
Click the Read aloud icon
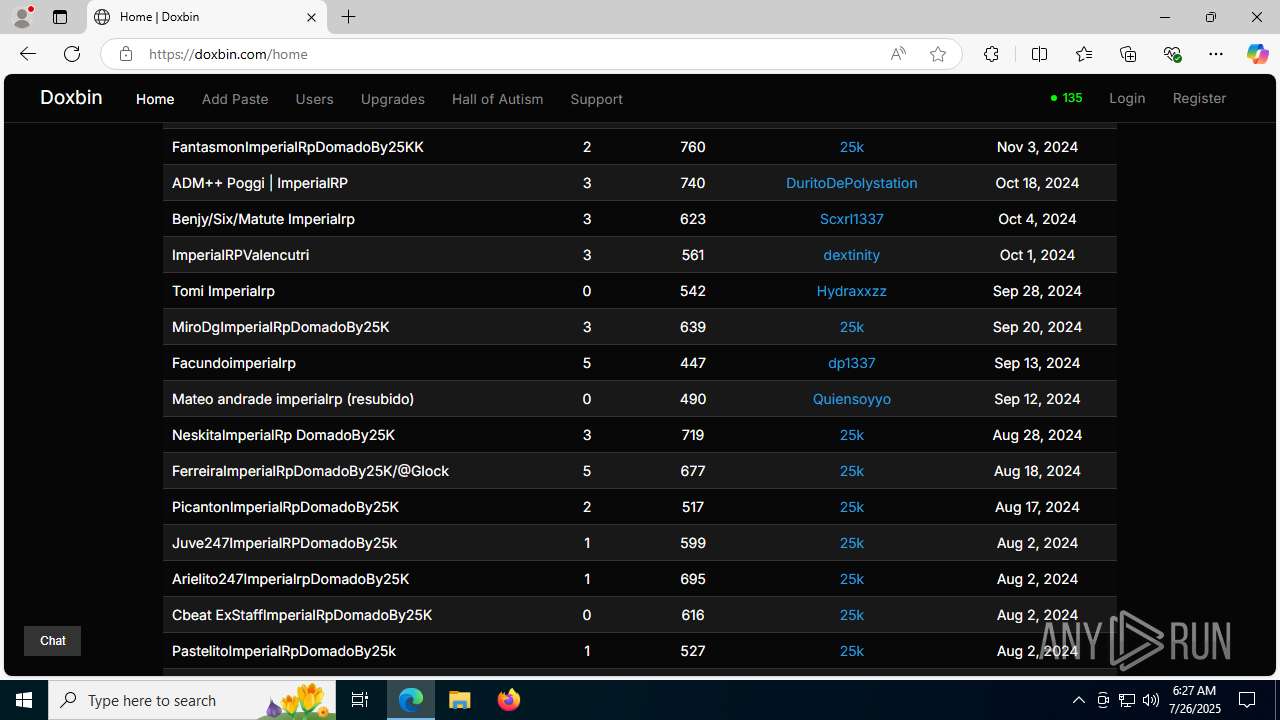[898, 54]
